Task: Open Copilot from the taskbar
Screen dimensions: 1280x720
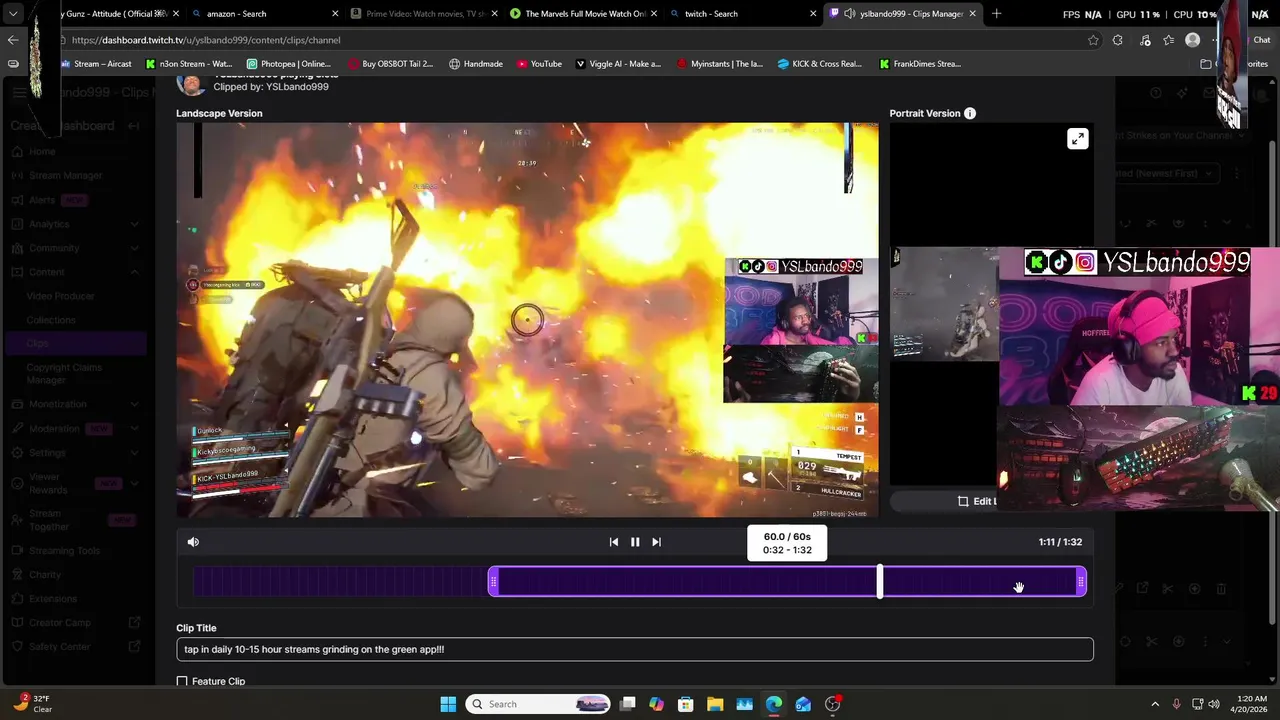Action: tap(656, 704)
